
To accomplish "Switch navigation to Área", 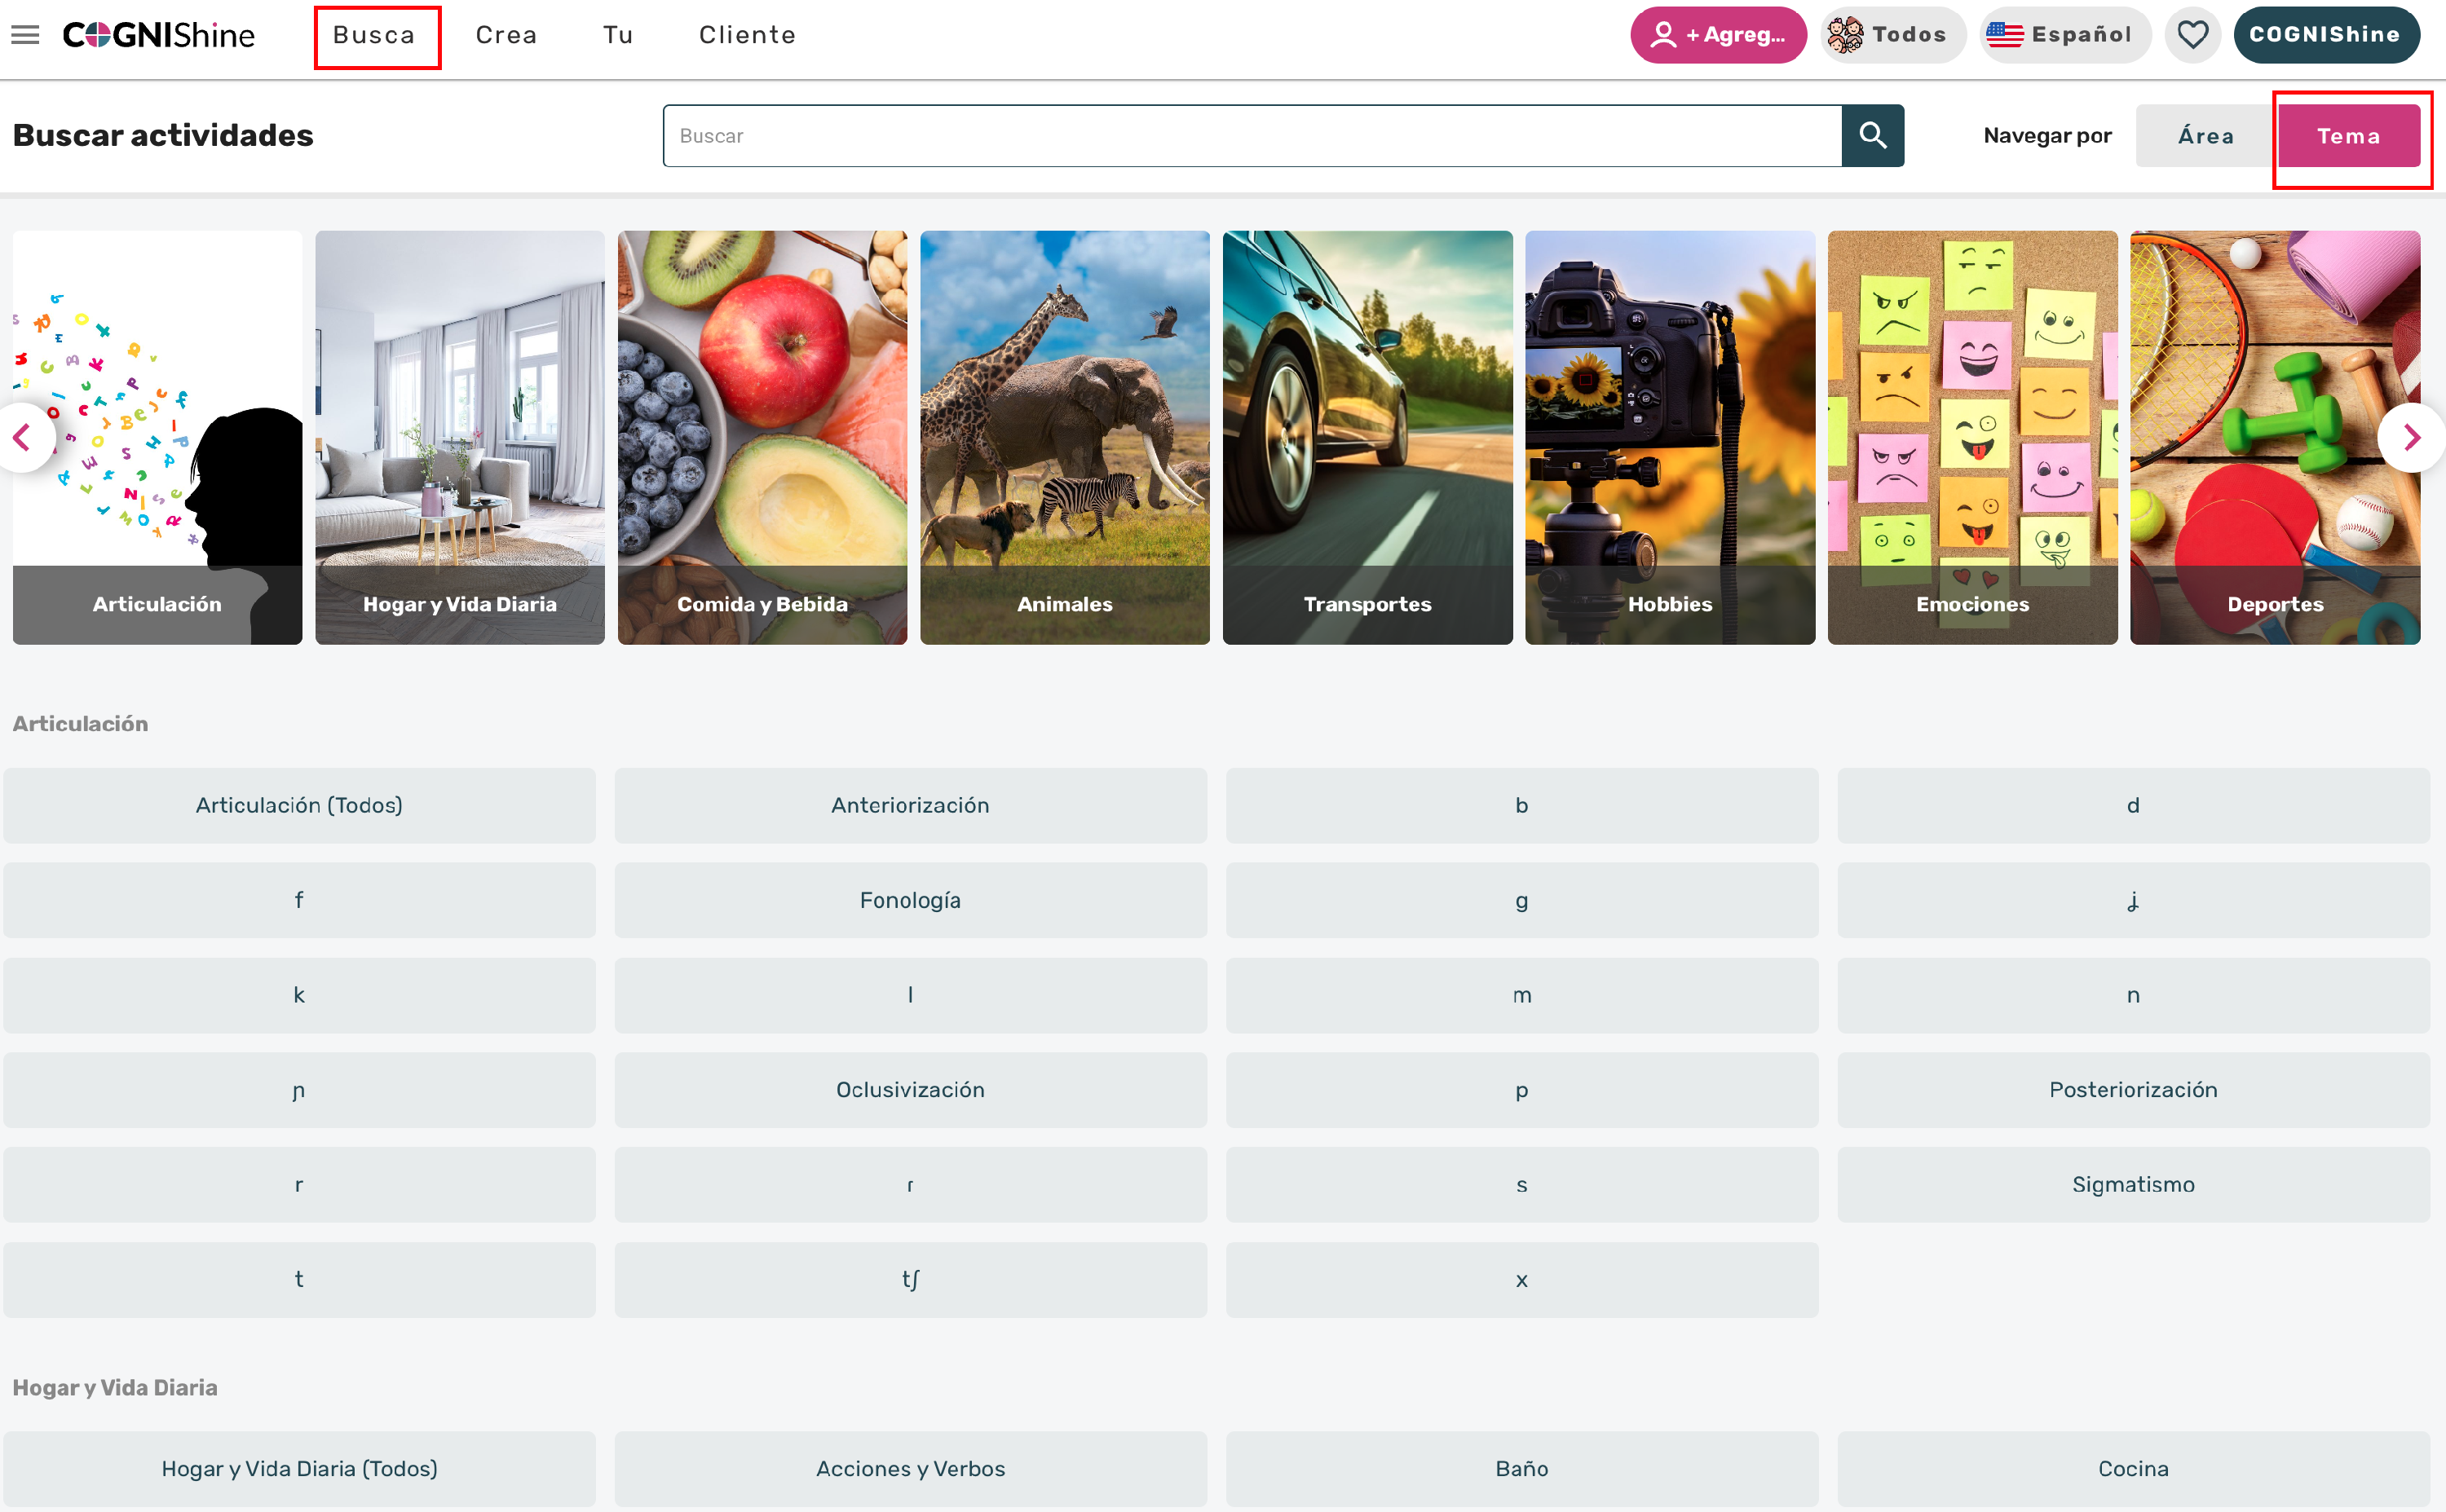I will pos(2205,136).
